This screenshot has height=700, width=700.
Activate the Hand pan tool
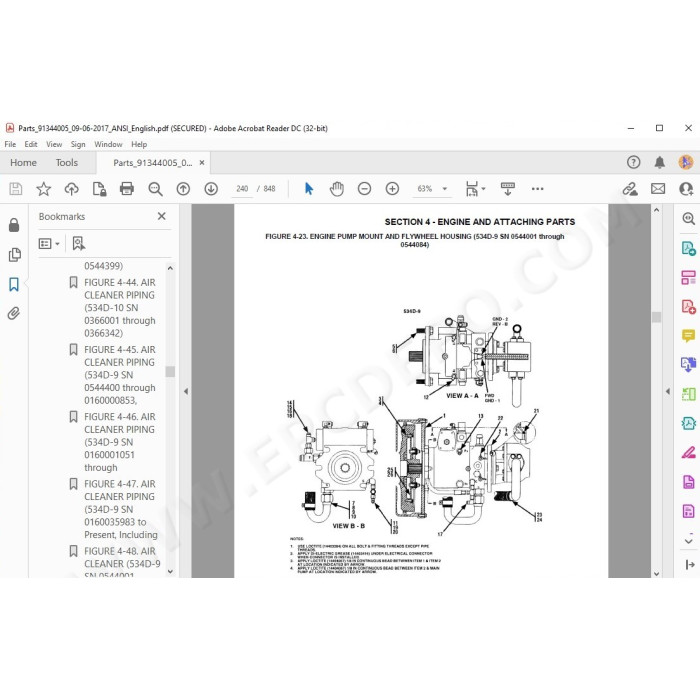point(337,189)
